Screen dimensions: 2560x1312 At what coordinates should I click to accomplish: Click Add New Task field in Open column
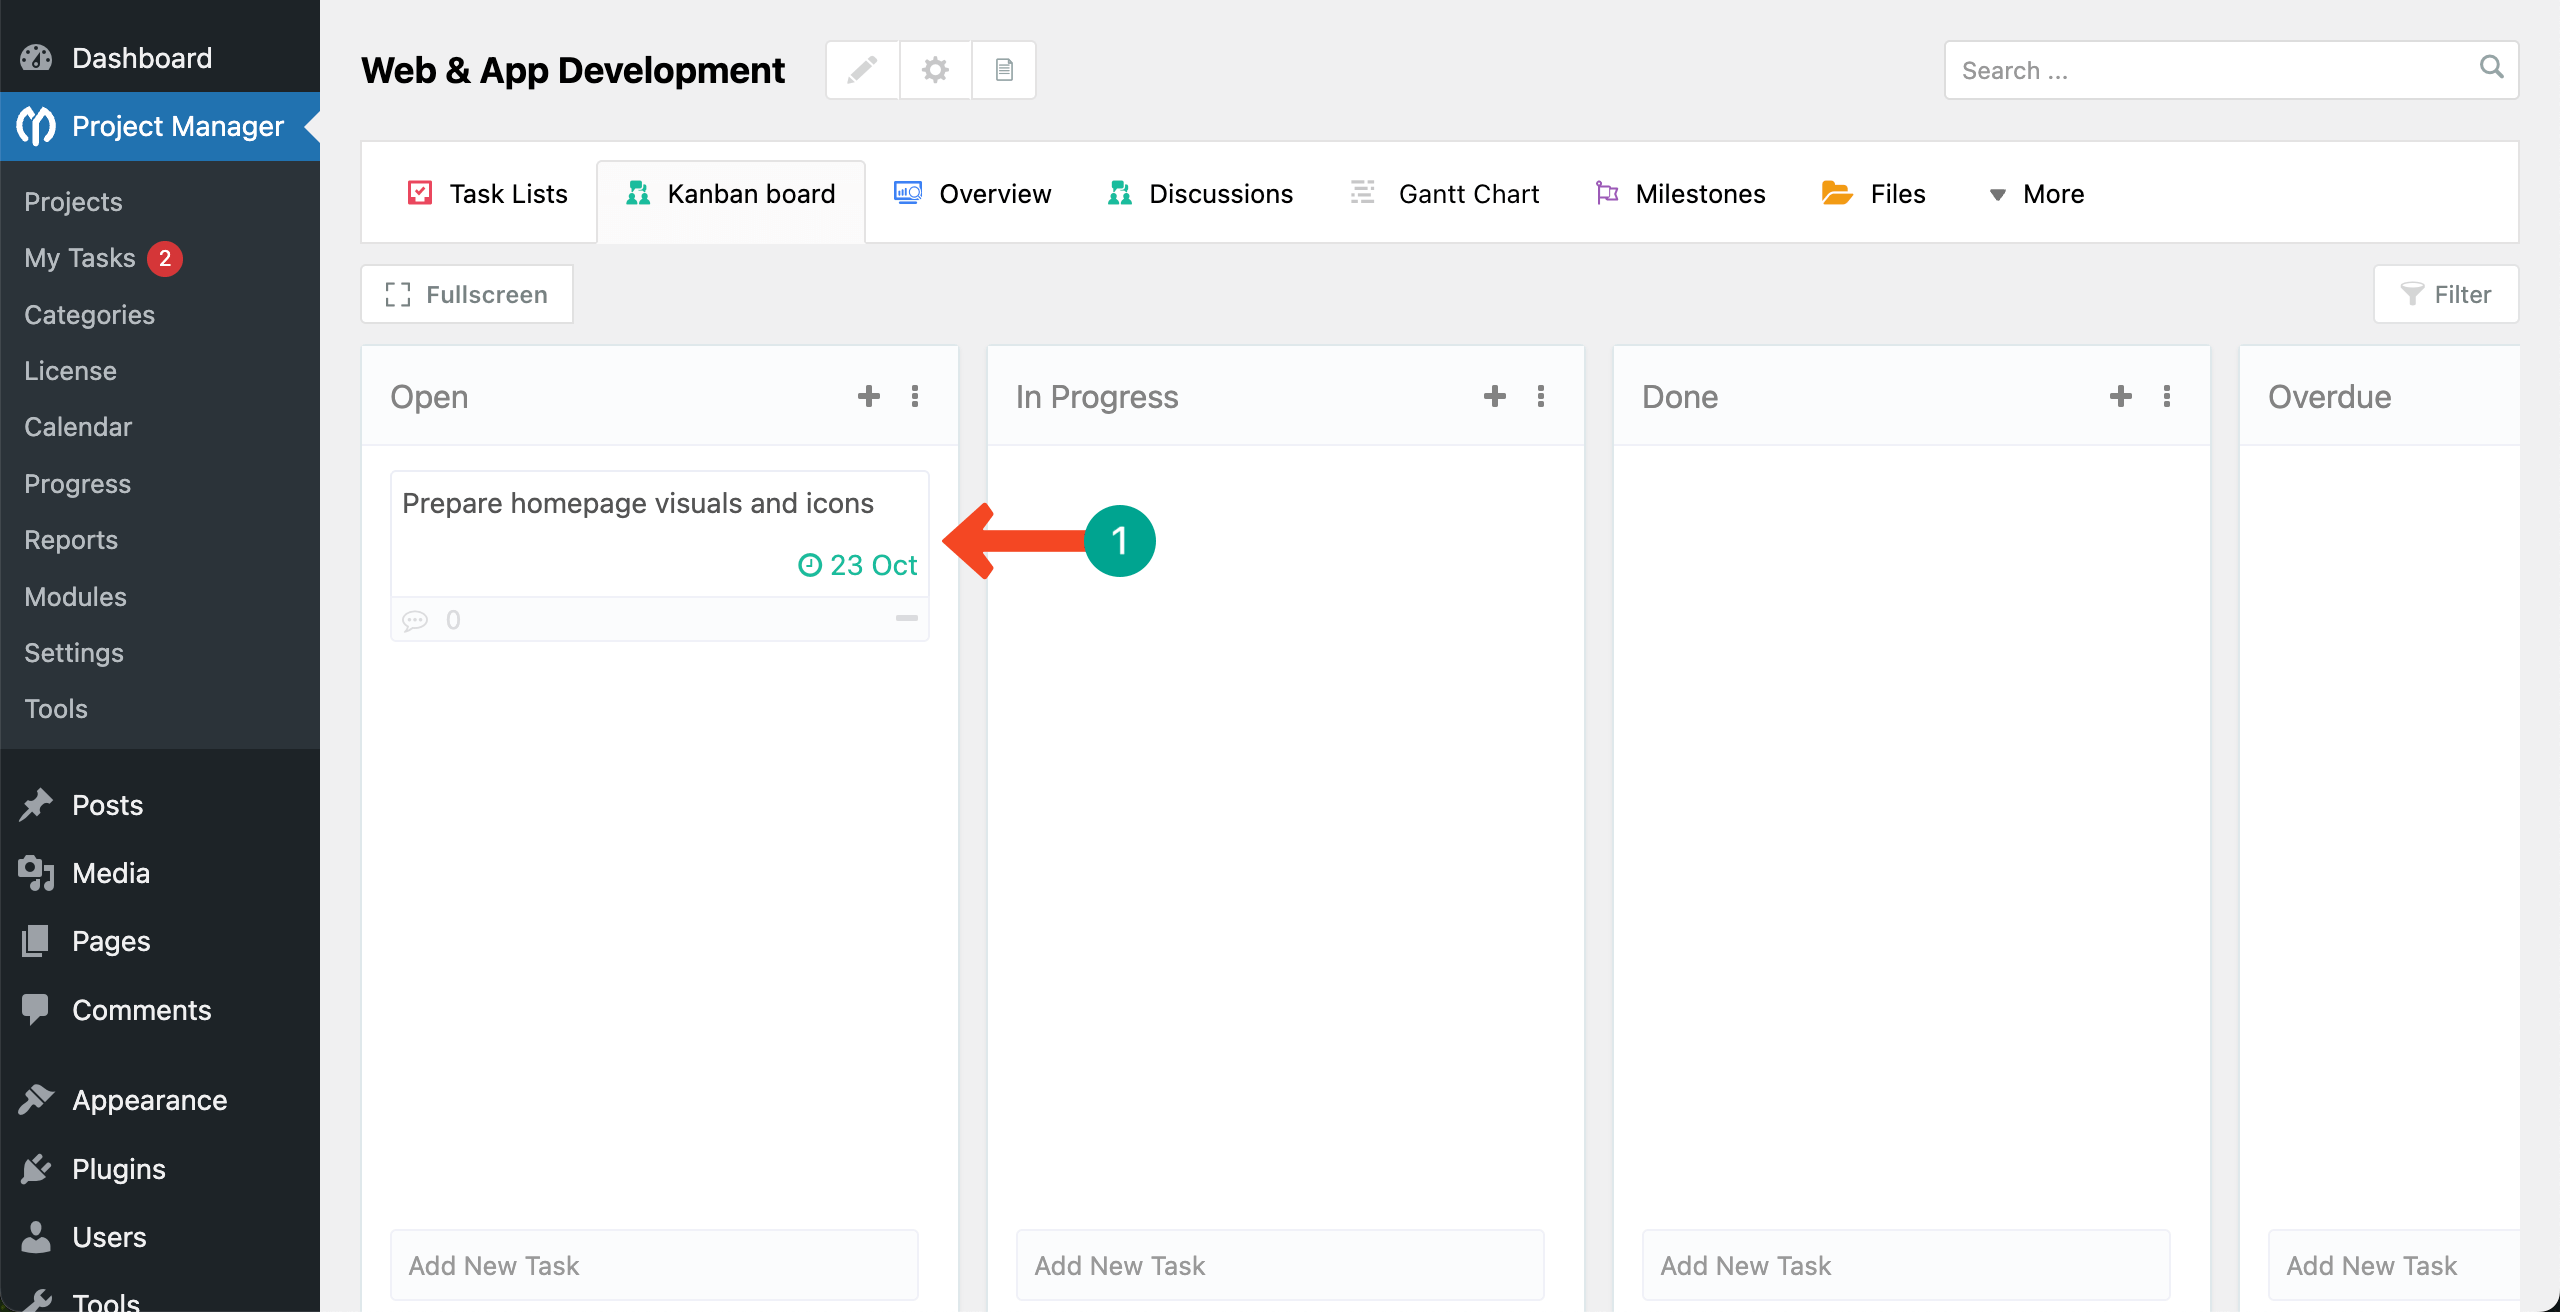pos(654,1265)
